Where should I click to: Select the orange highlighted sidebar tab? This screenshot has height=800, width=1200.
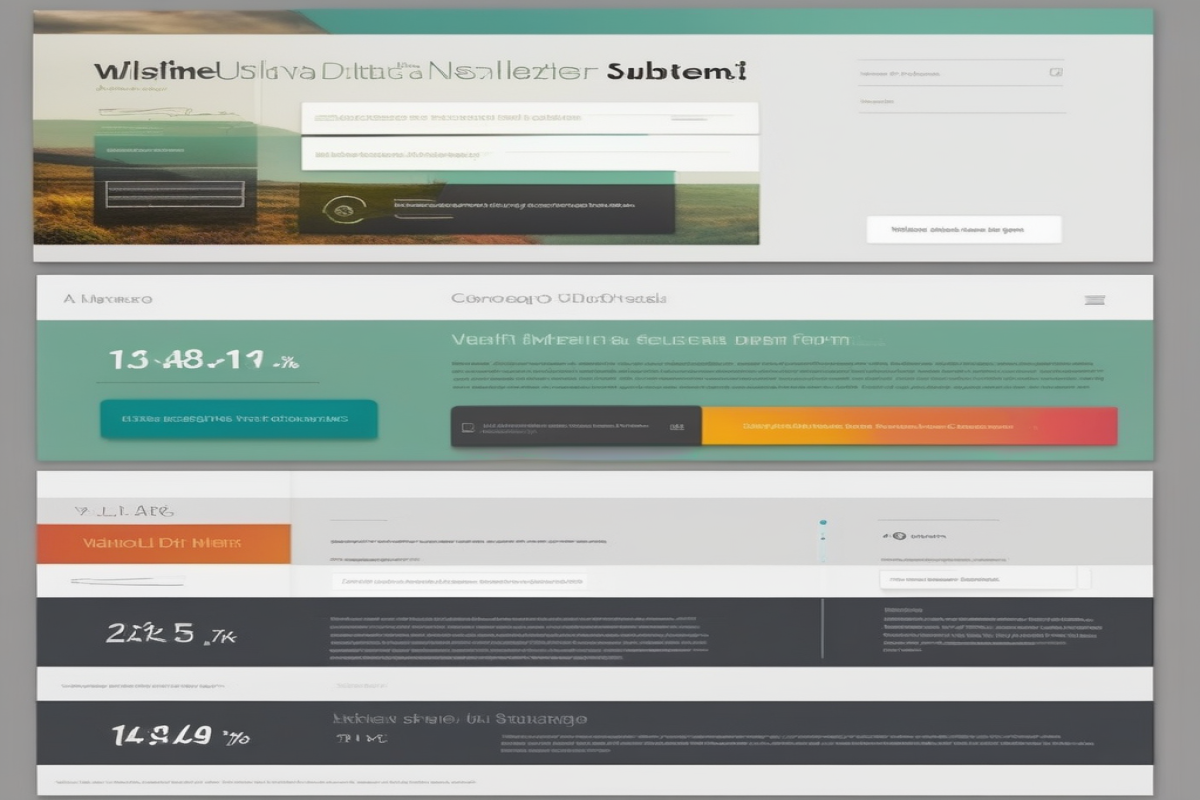pos(163,544)
